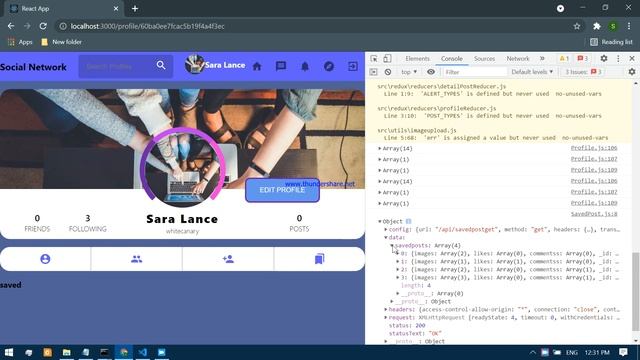Select the following add-person tab icon
Screen dimensions: 640x360
[x=228, y=259]
